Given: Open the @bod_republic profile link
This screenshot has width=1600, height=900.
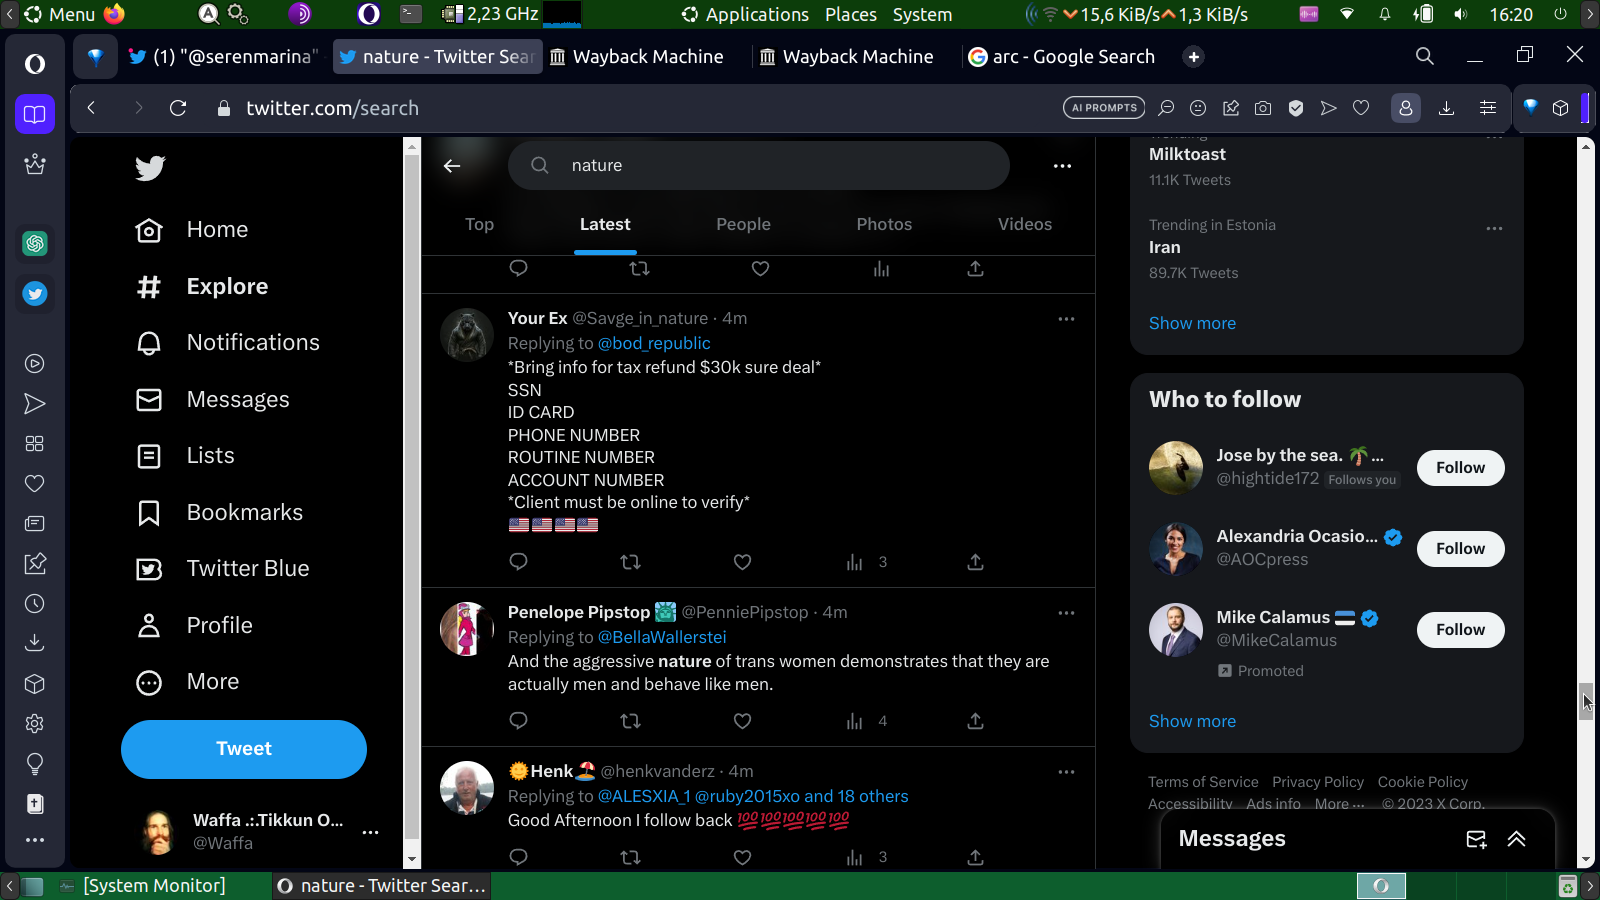Looking at the screenshot, I should click(x=654, y=344).
